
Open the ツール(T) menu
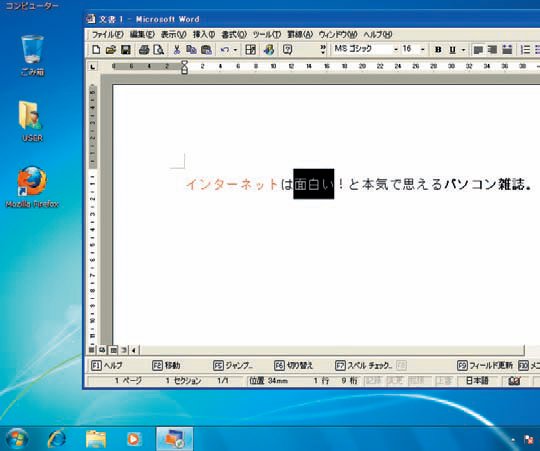point(267,34)
